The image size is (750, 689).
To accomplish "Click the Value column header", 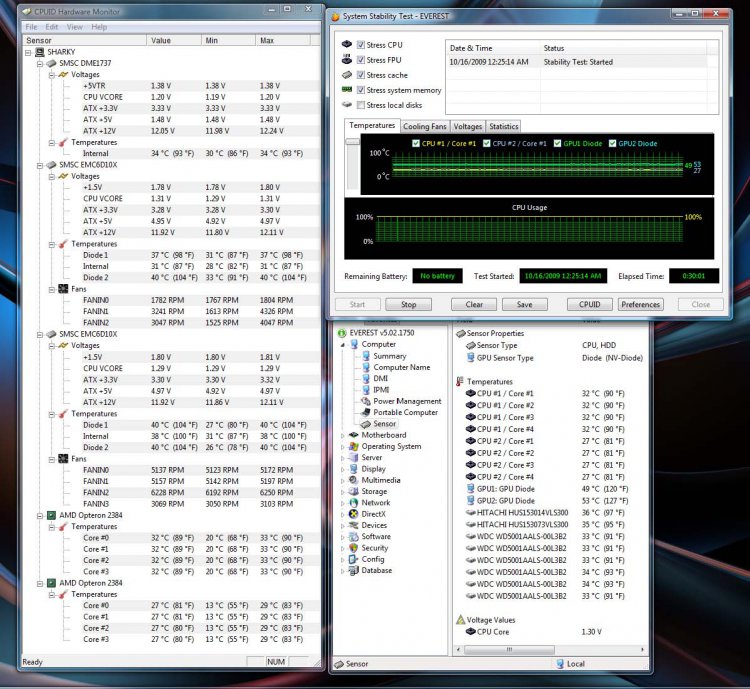I will [174, 41].
